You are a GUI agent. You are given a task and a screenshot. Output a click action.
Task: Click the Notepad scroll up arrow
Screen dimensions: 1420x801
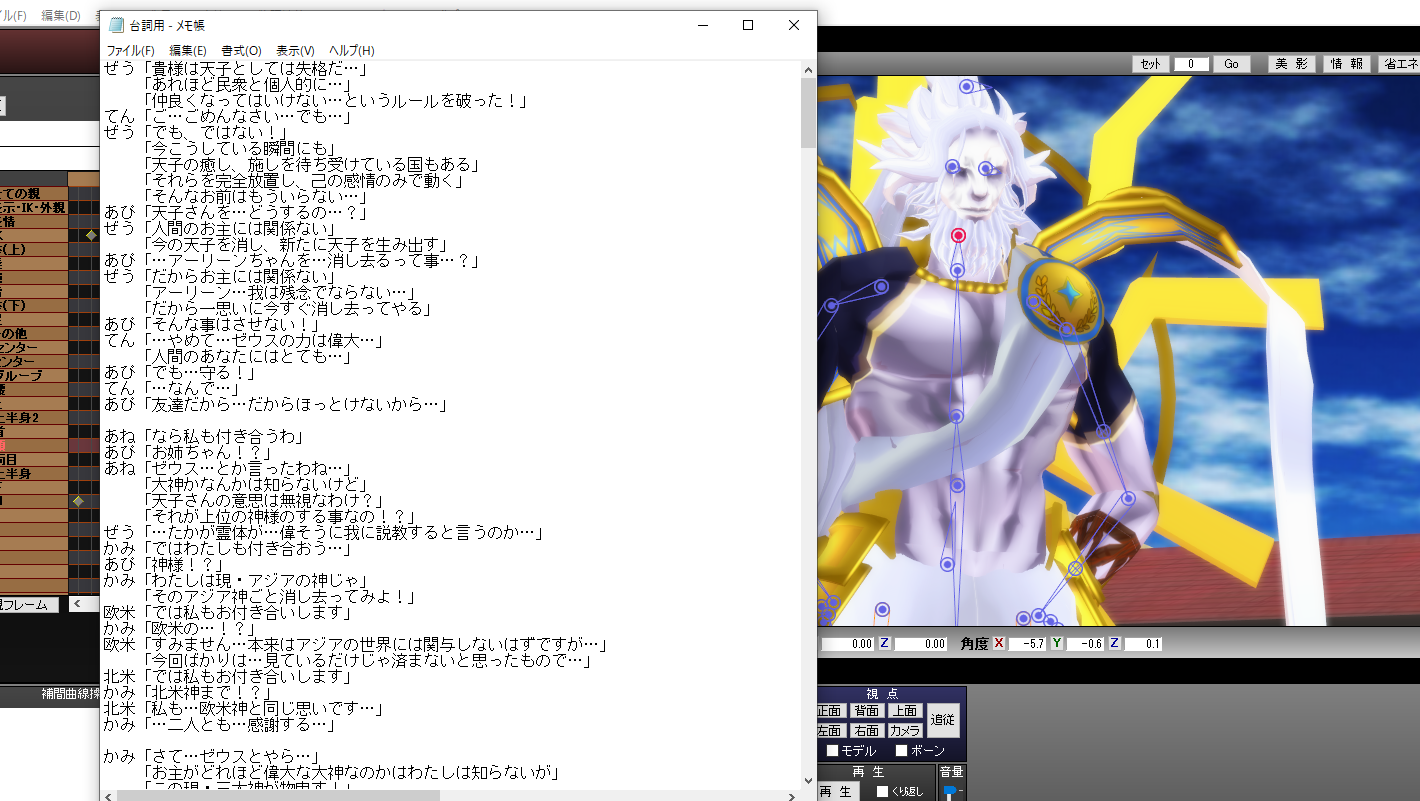point(808,69)
